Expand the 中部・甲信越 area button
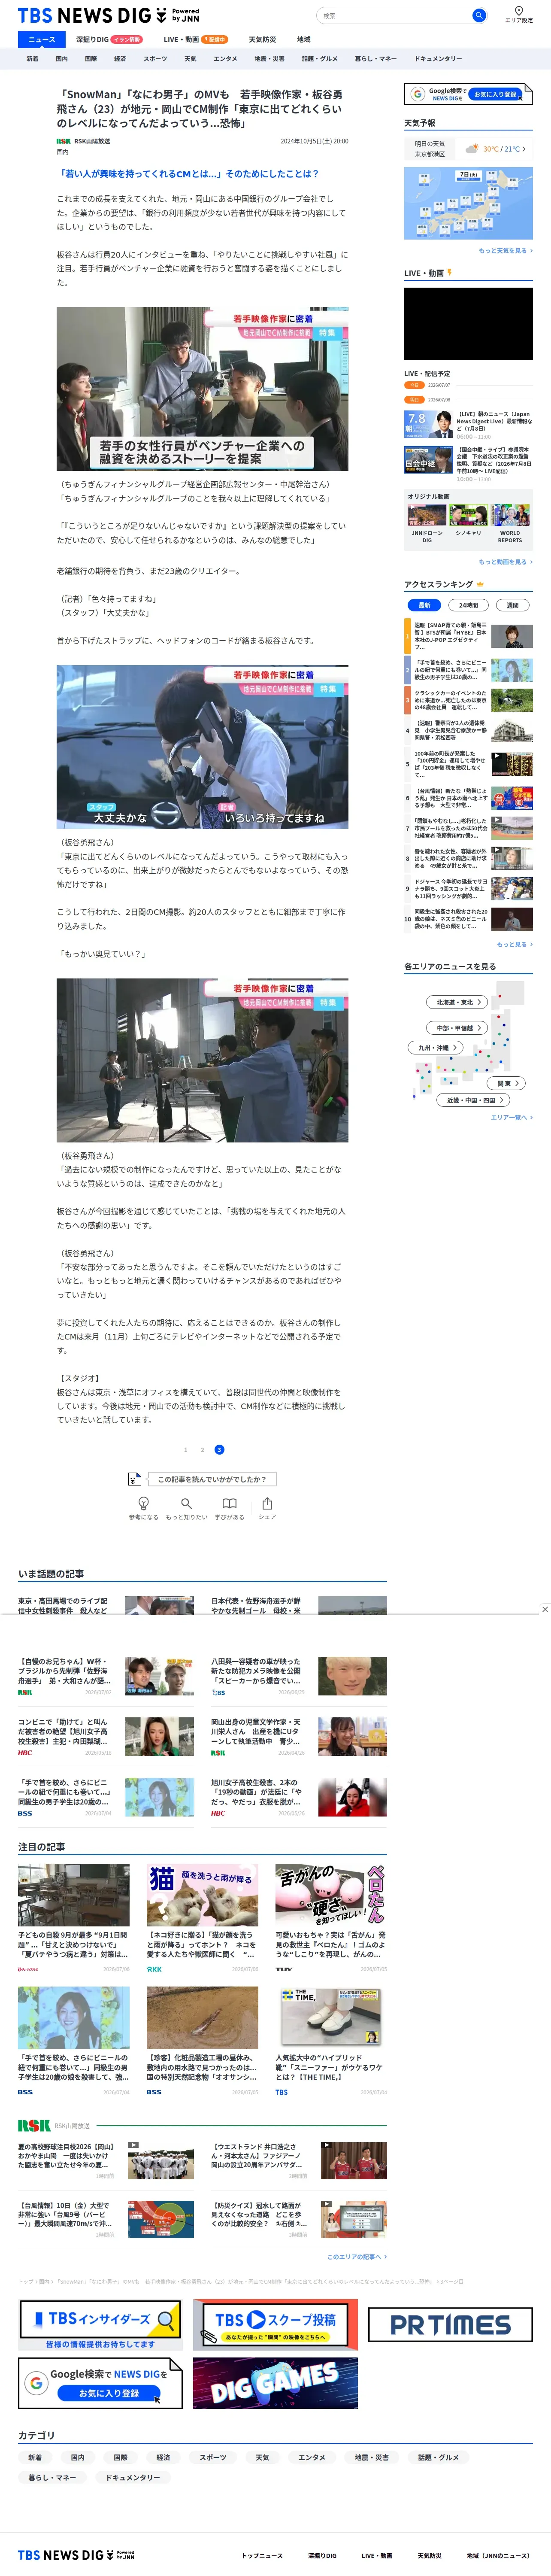Viewport: 551px width, 2576px height. [458, 1028]
